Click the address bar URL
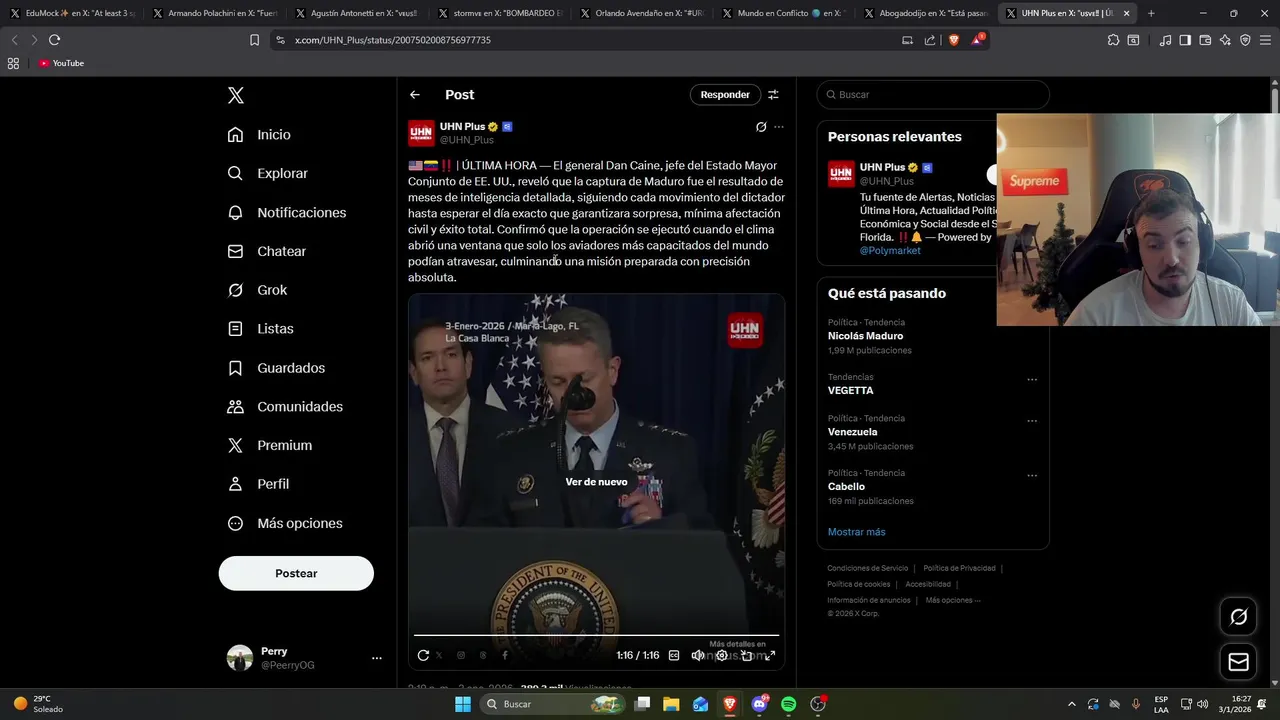Screen dimensions: 1280x720 (392, 40)
